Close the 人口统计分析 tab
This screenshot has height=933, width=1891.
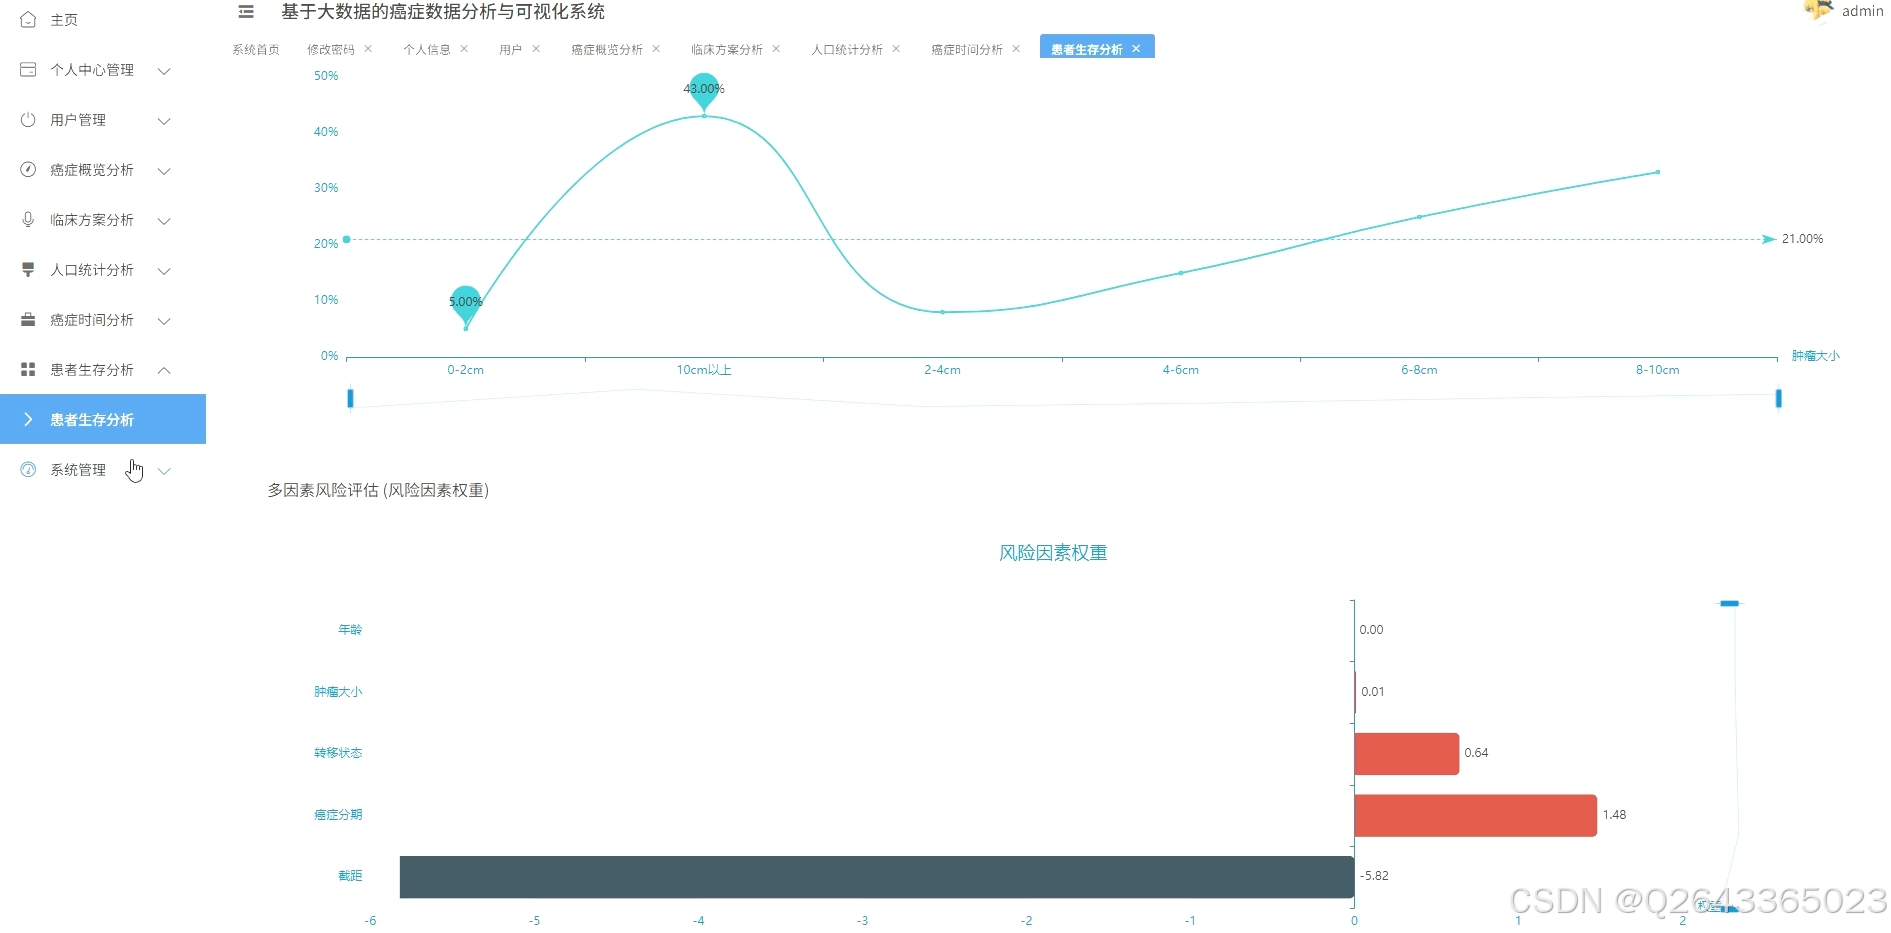coord(896,48)
